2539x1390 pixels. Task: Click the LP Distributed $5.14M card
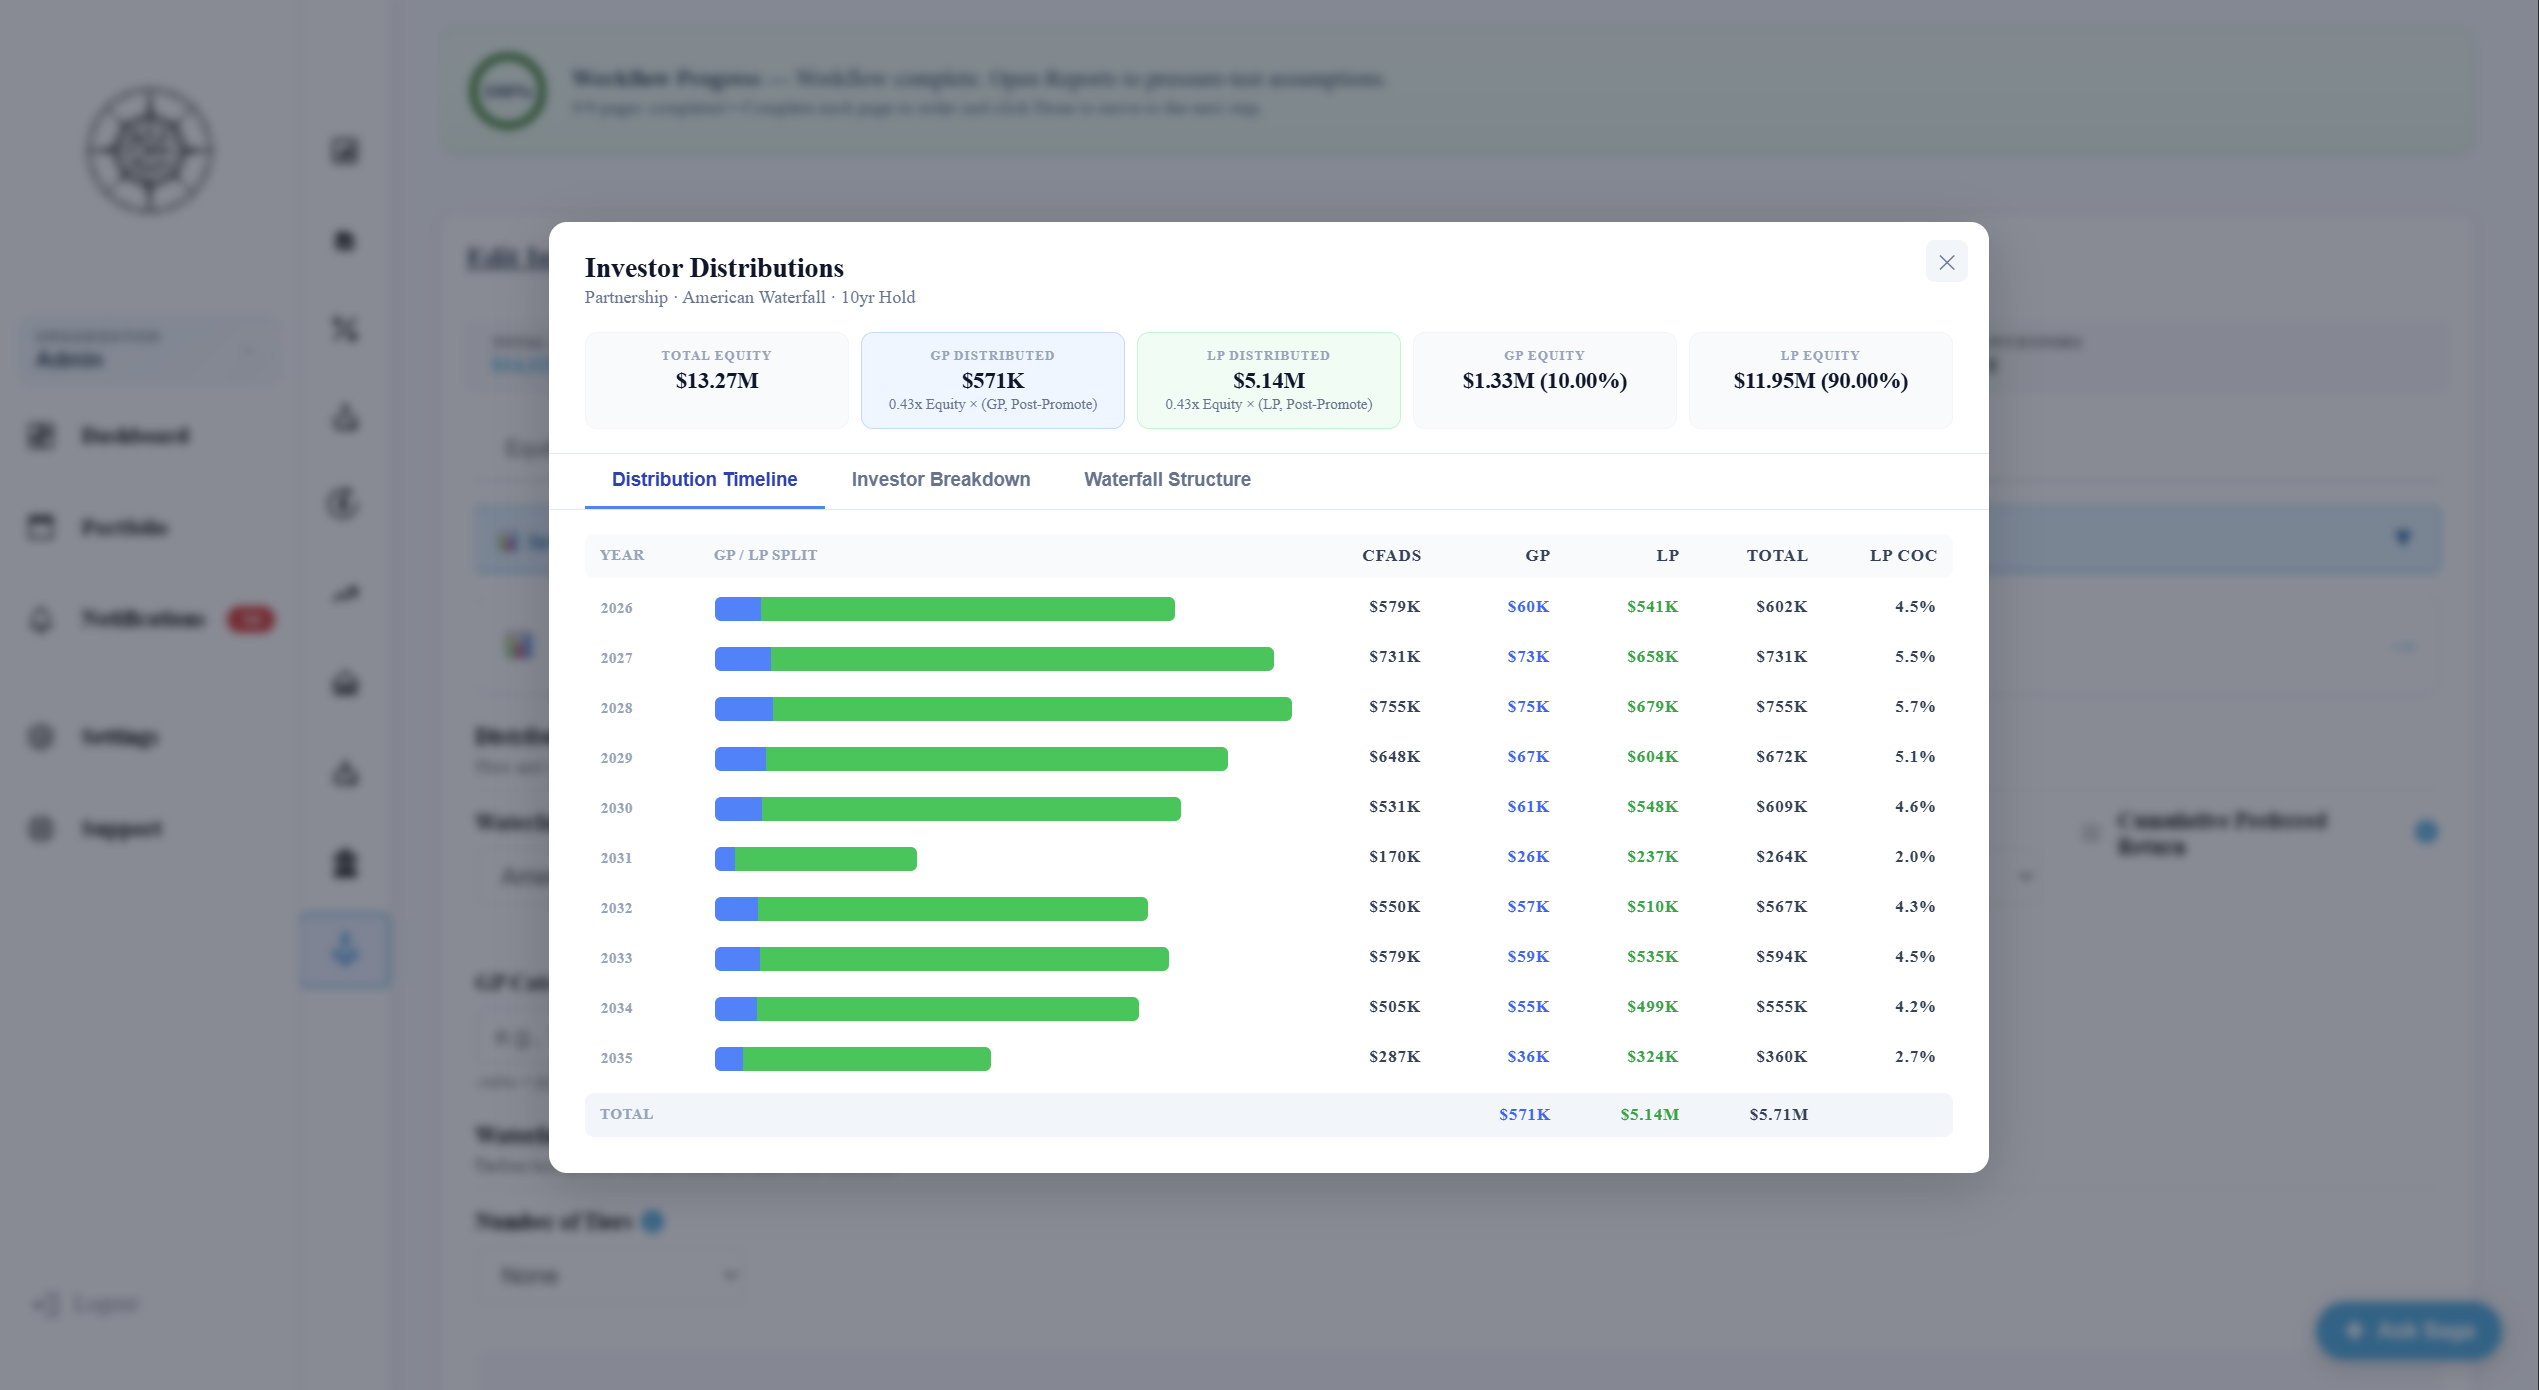[1268, 380]
